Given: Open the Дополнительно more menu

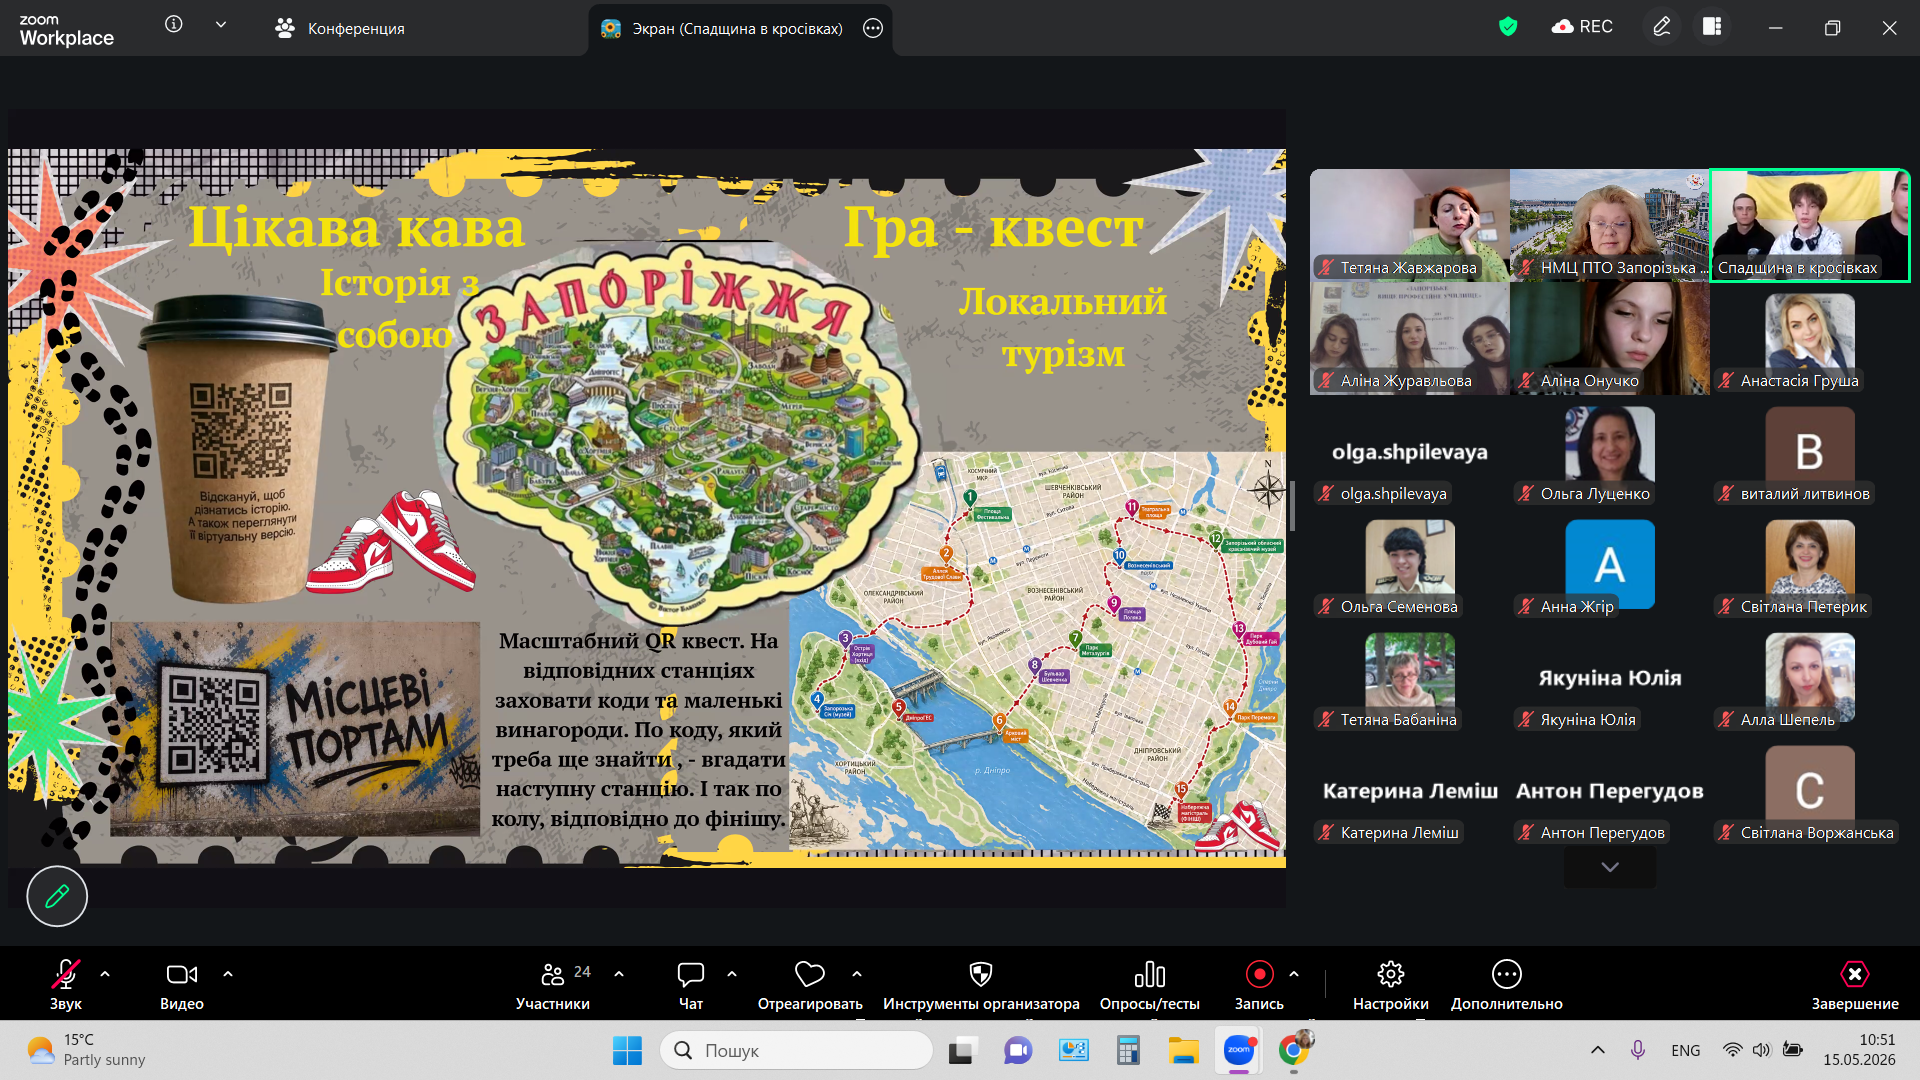Looking at the screenshot, I should (x=1507, y=985).
